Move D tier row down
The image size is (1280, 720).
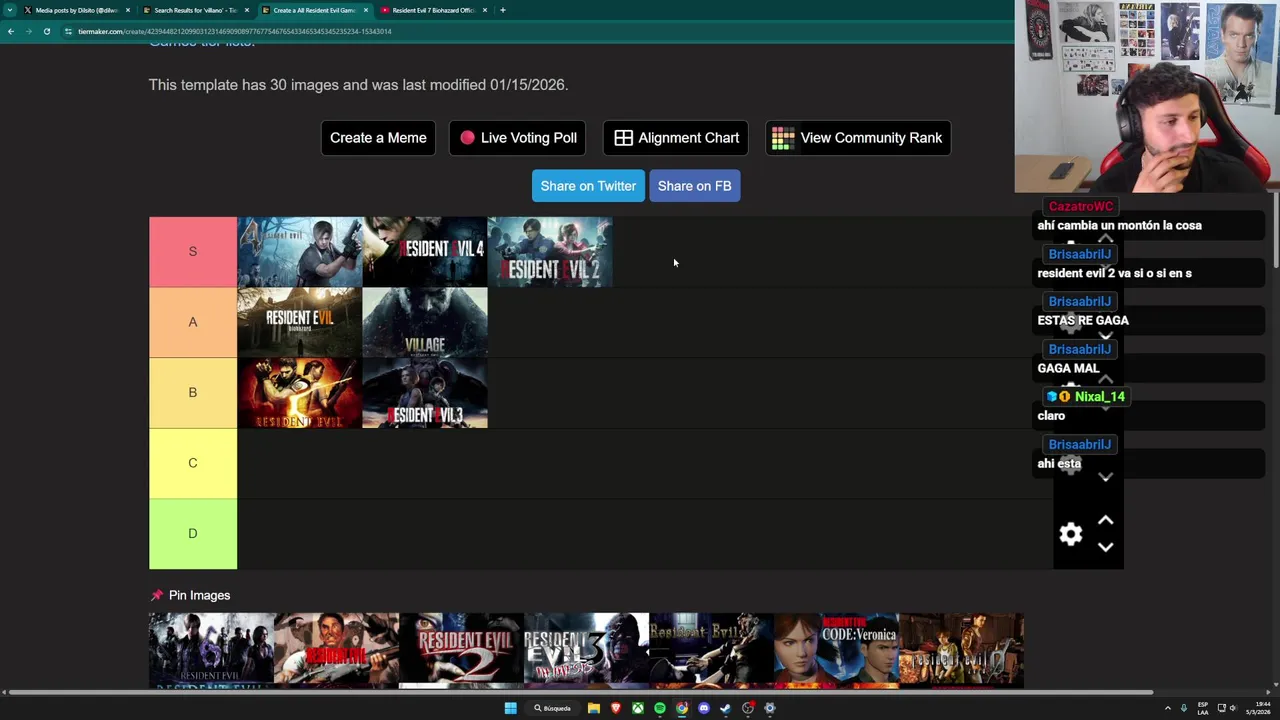tap(1105, 547)
